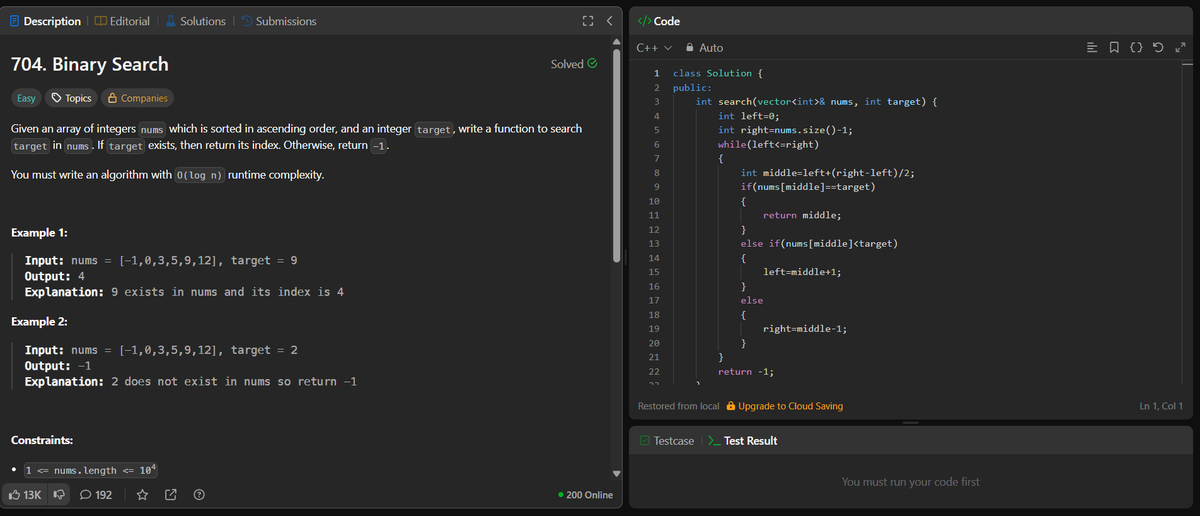This screenshot has width=1200, height=516.
Task: Click the Restored from local text
Action: pyautogui.click(x=679, y=406)
